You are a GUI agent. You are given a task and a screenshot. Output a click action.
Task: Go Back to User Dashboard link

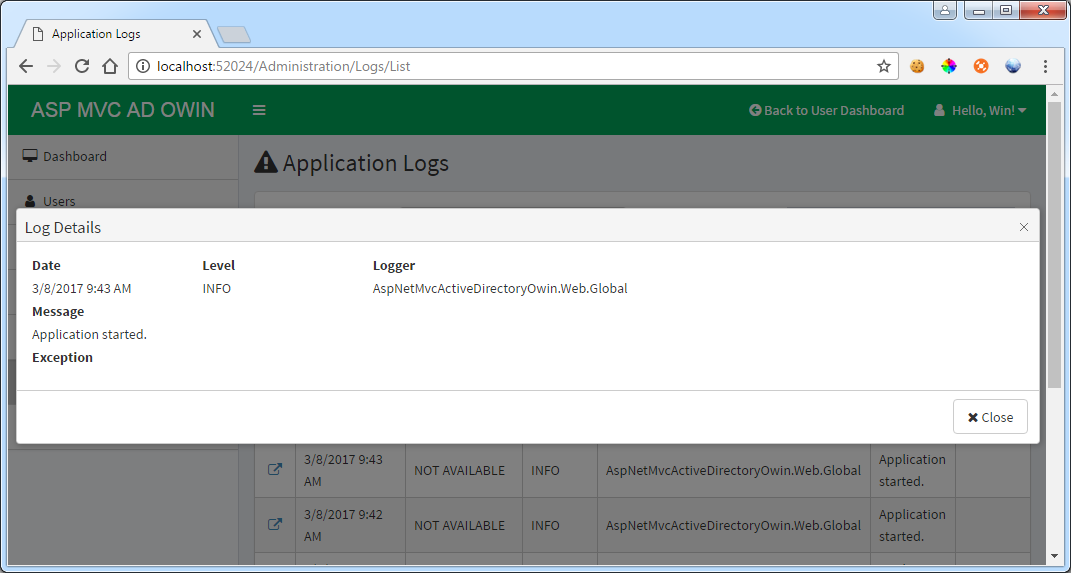[826, 110]
